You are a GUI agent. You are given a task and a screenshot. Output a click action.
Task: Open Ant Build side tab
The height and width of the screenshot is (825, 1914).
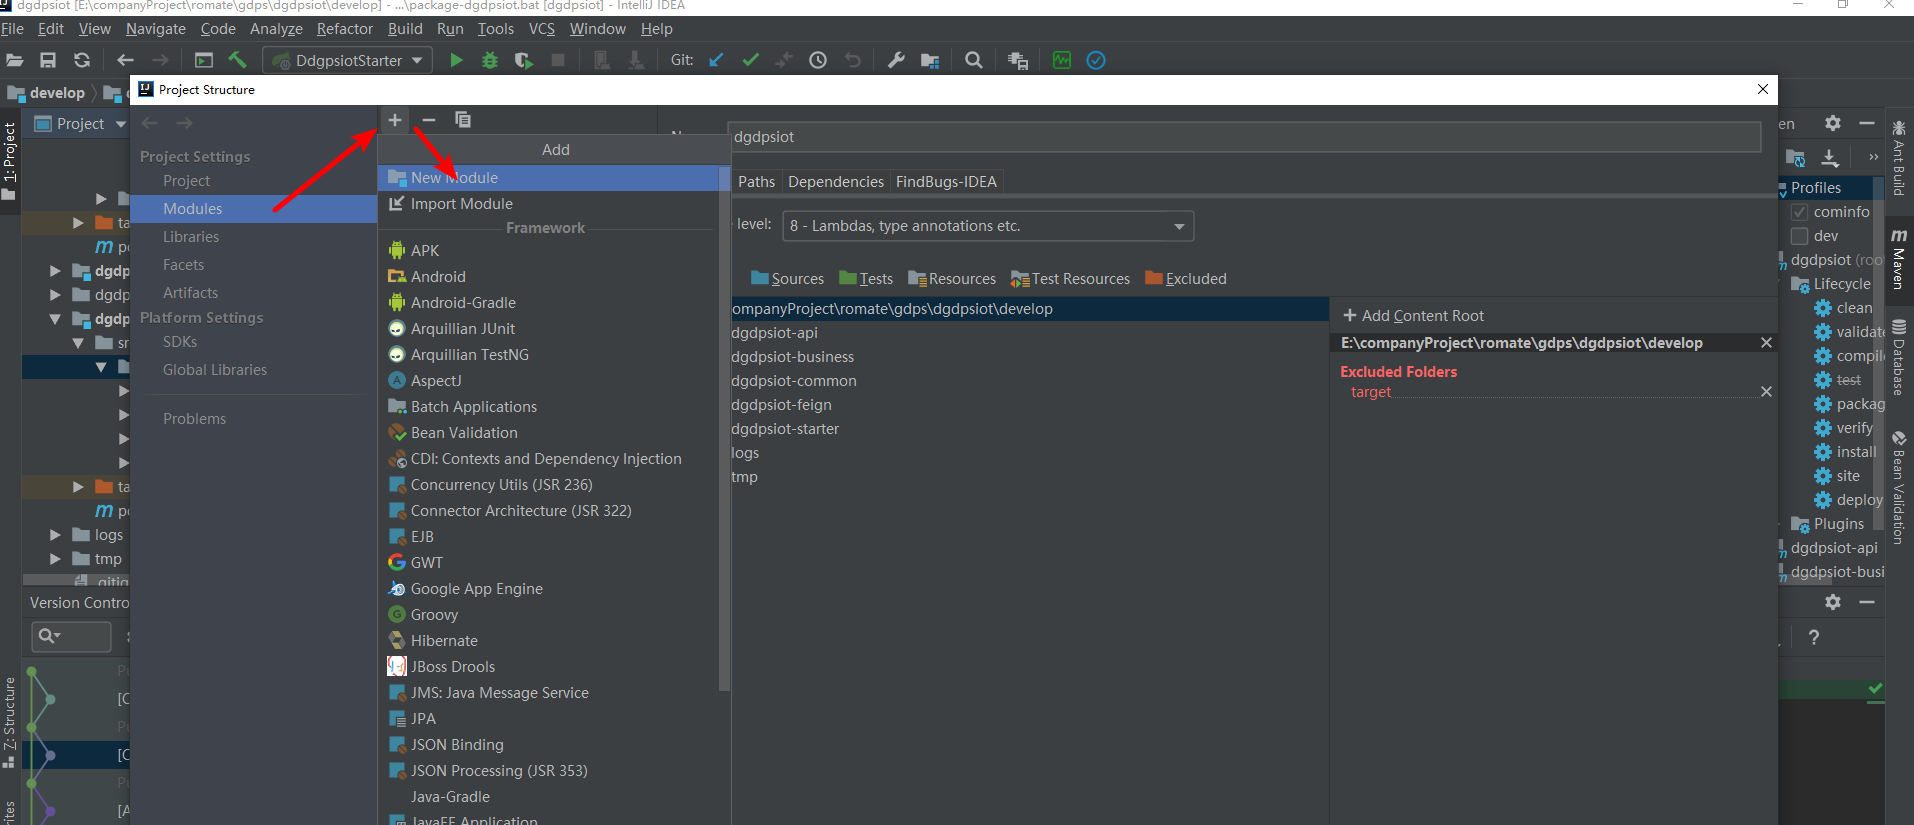1898,158
